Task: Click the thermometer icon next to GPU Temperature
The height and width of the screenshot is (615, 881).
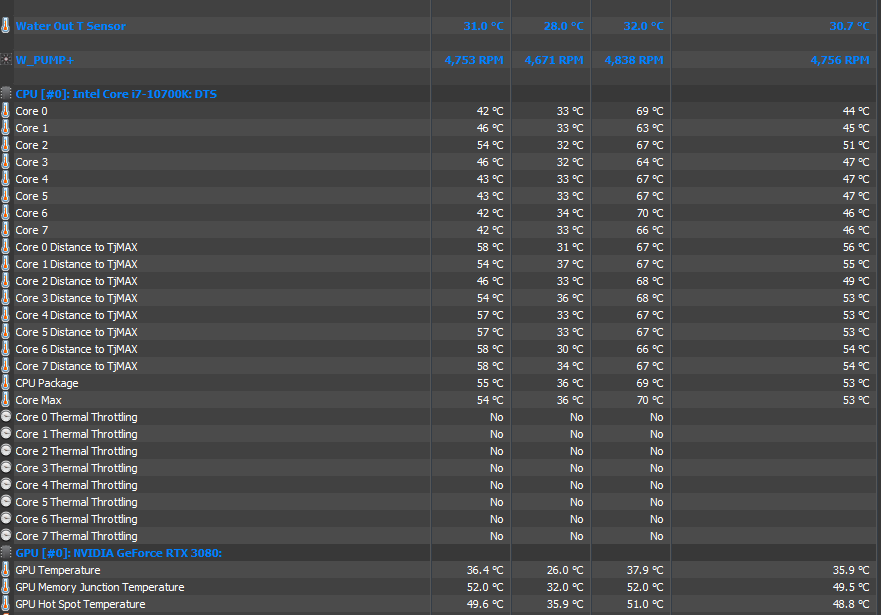Action: 6,570
